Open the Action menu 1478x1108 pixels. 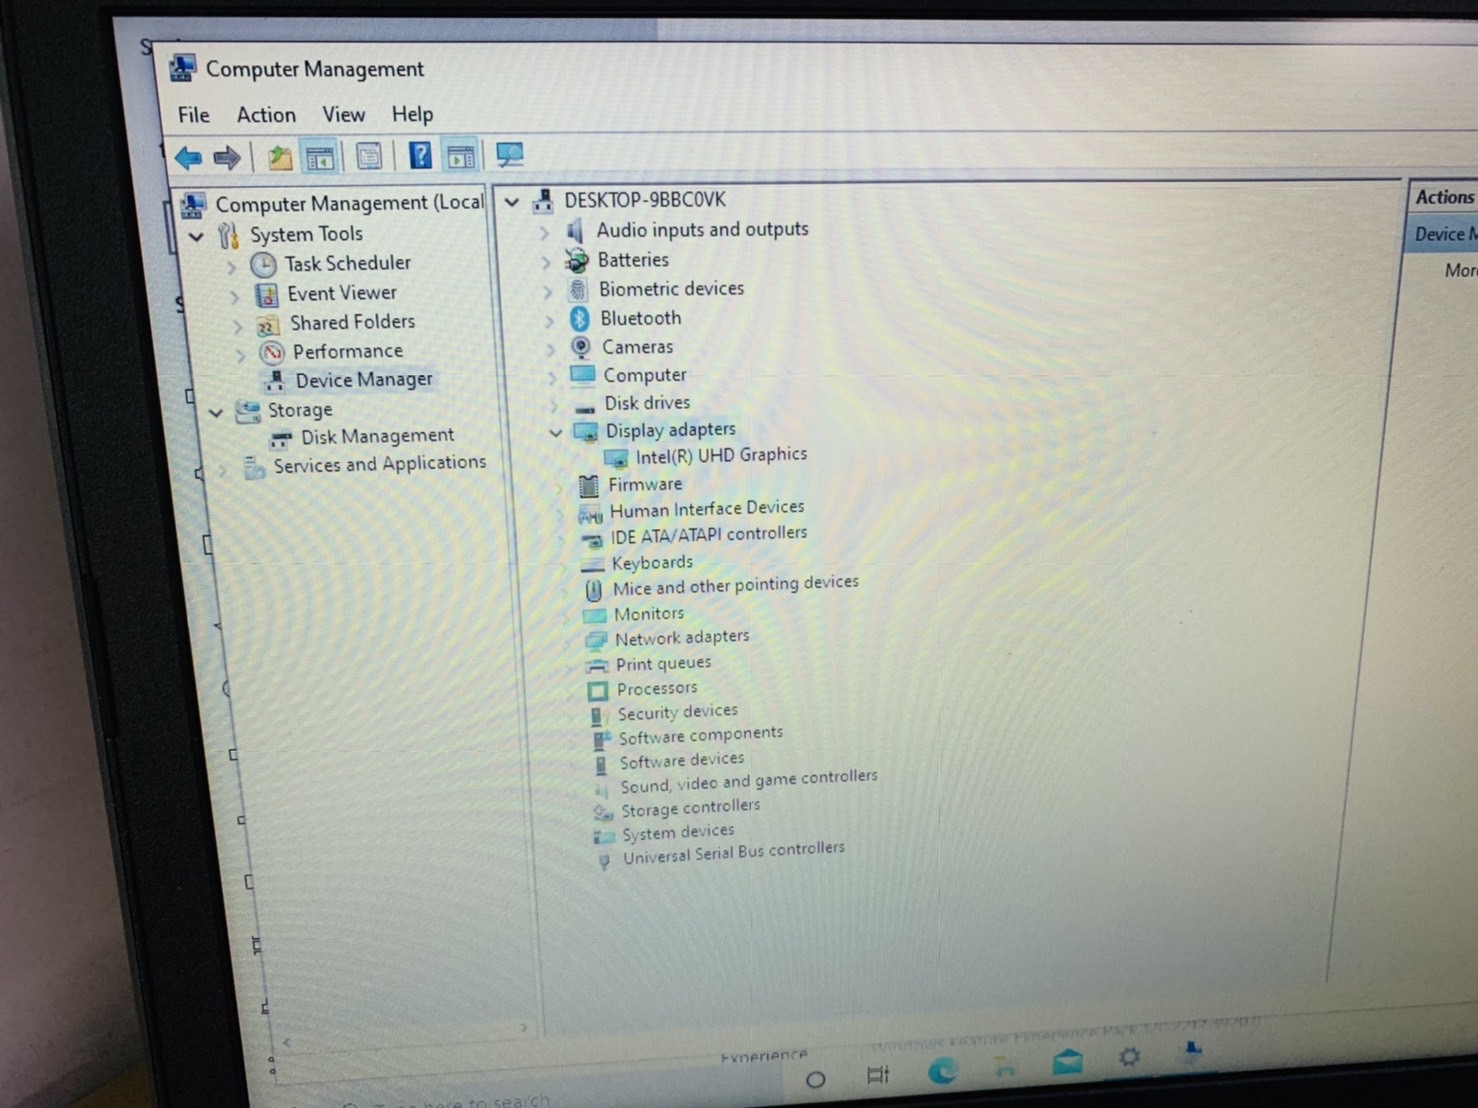pyautogui.click(x=266, y=115)
